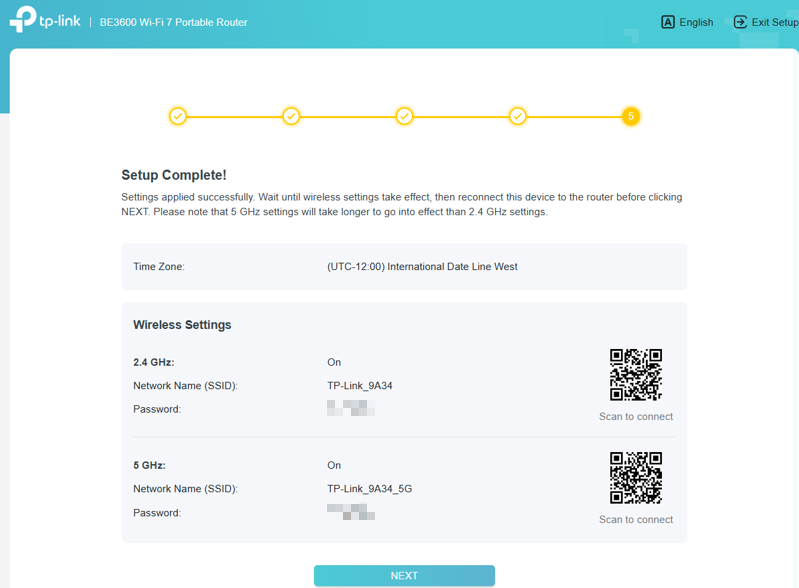Click the Exit Setup text link
The height and width of the screenshot is (588, 799).
775,22
